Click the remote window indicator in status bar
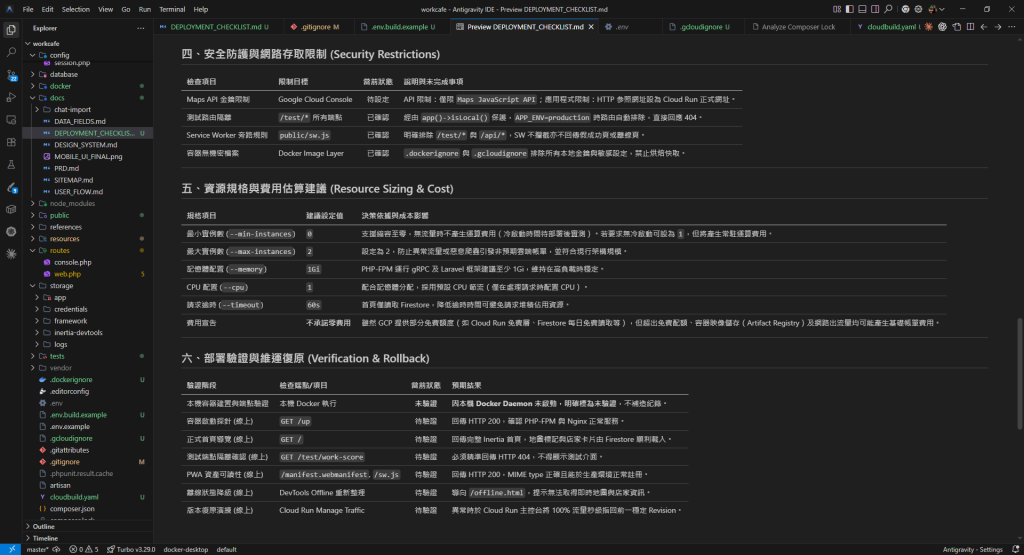Image resolution: width=1024 pixels, height=555 pixels. pos(11,549)
